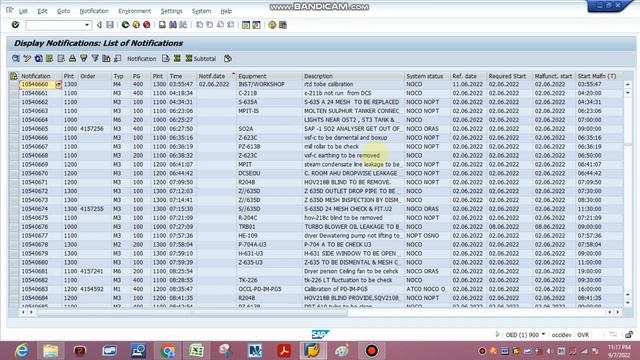Open the command field dropdown

87,25
